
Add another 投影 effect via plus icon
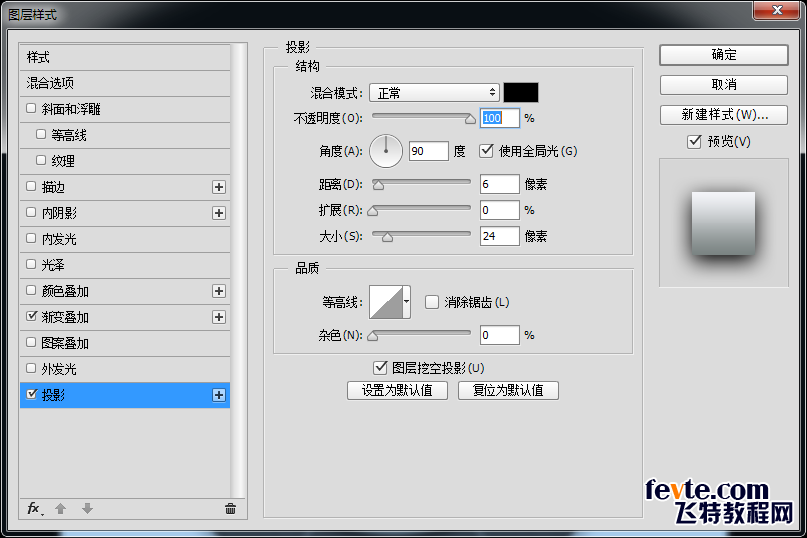pos(219,395)
